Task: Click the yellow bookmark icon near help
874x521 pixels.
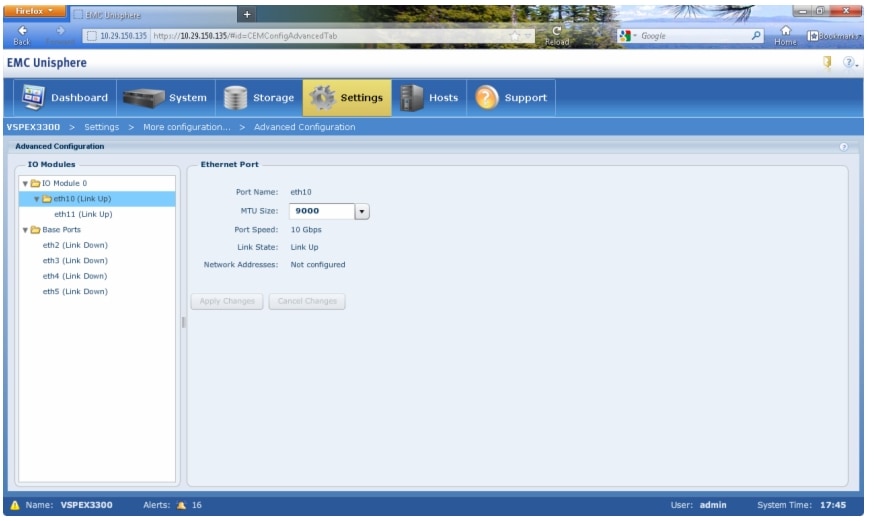Action: pos(828,63)
